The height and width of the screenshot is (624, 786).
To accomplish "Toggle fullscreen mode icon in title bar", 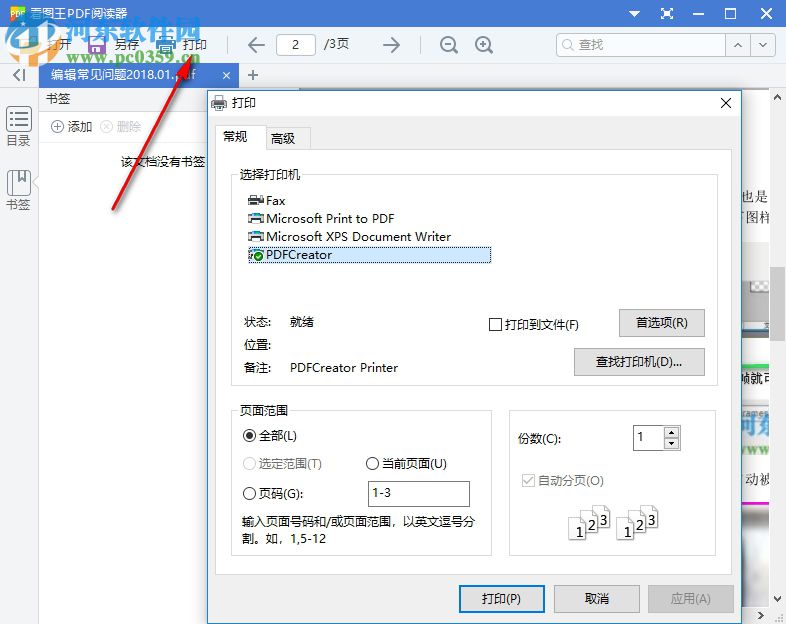I will [x=667, y=14].
